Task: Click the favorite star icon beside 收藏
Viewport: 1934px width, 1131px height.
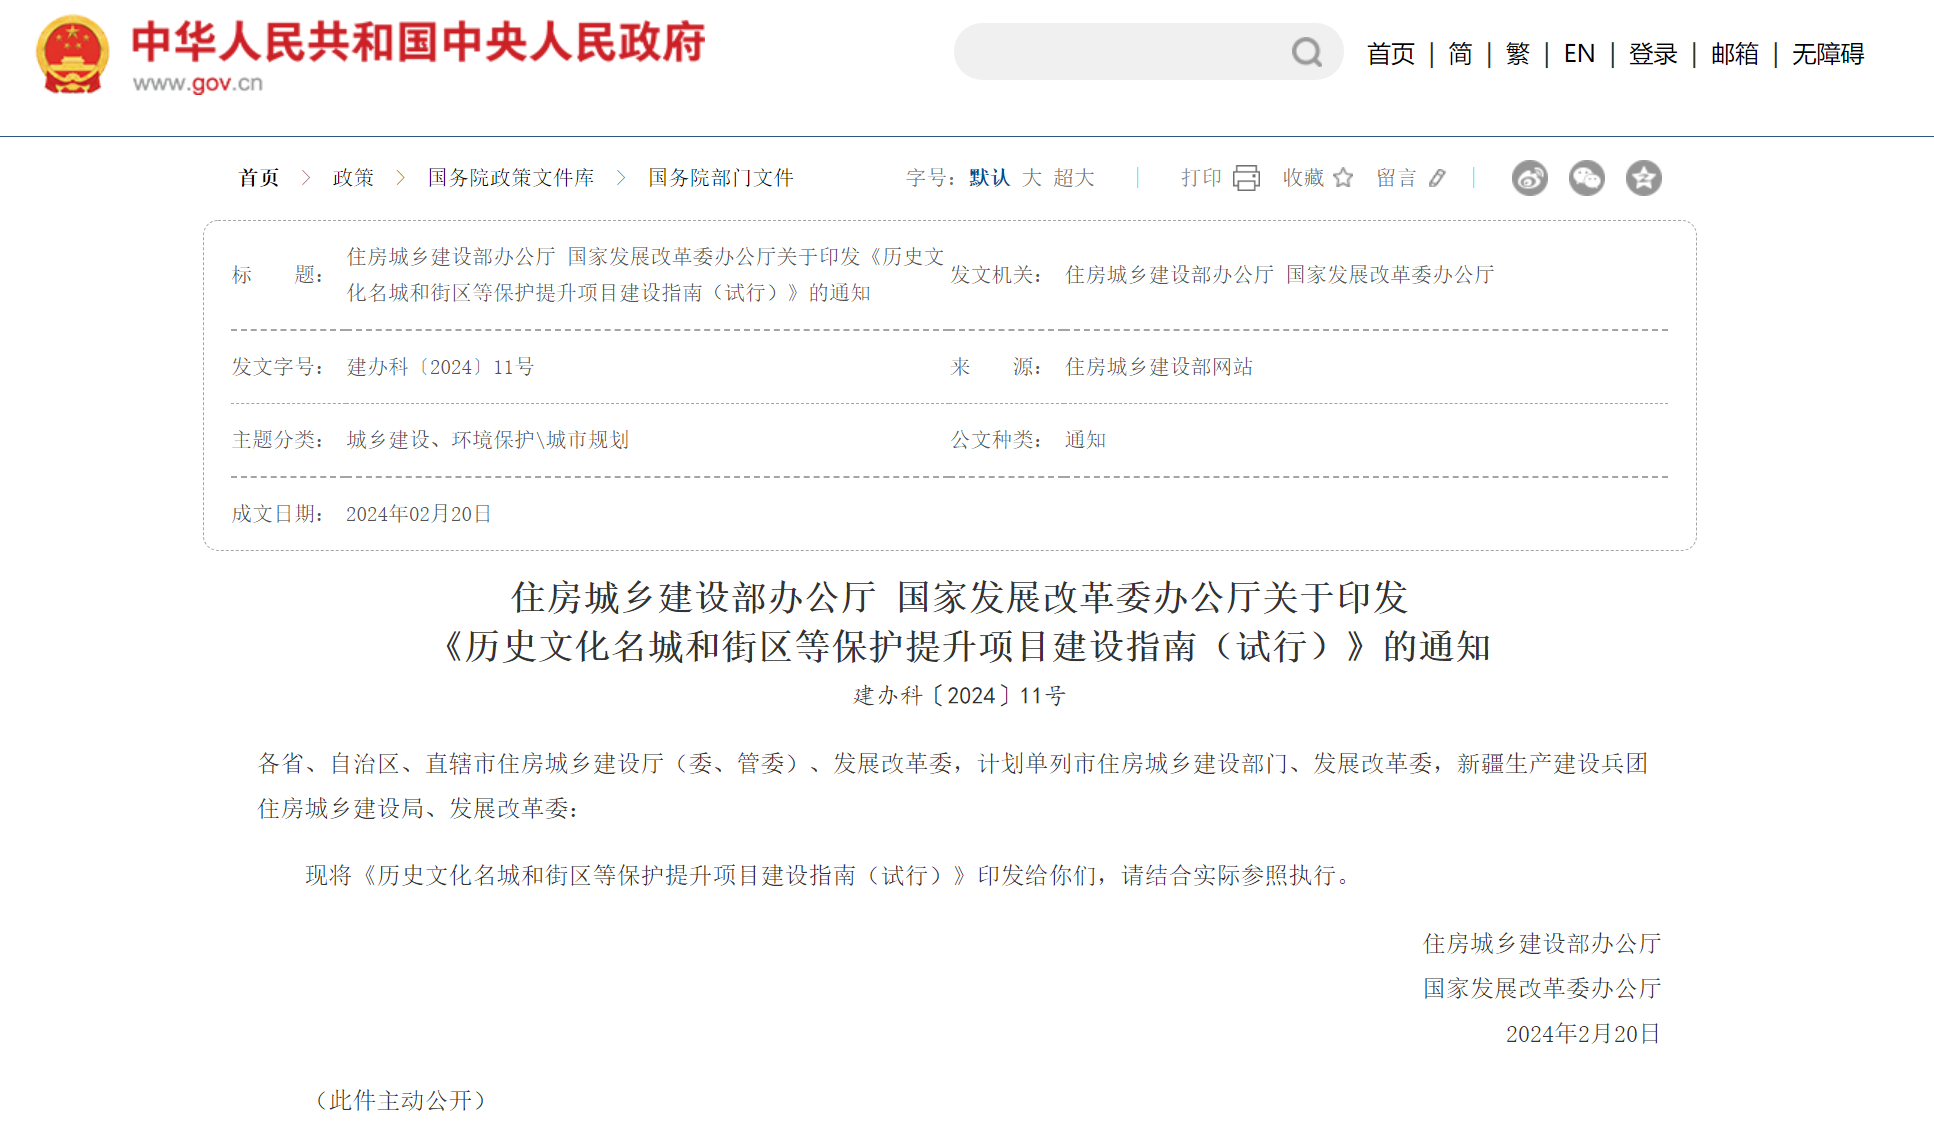Action: coord(1343,178)
